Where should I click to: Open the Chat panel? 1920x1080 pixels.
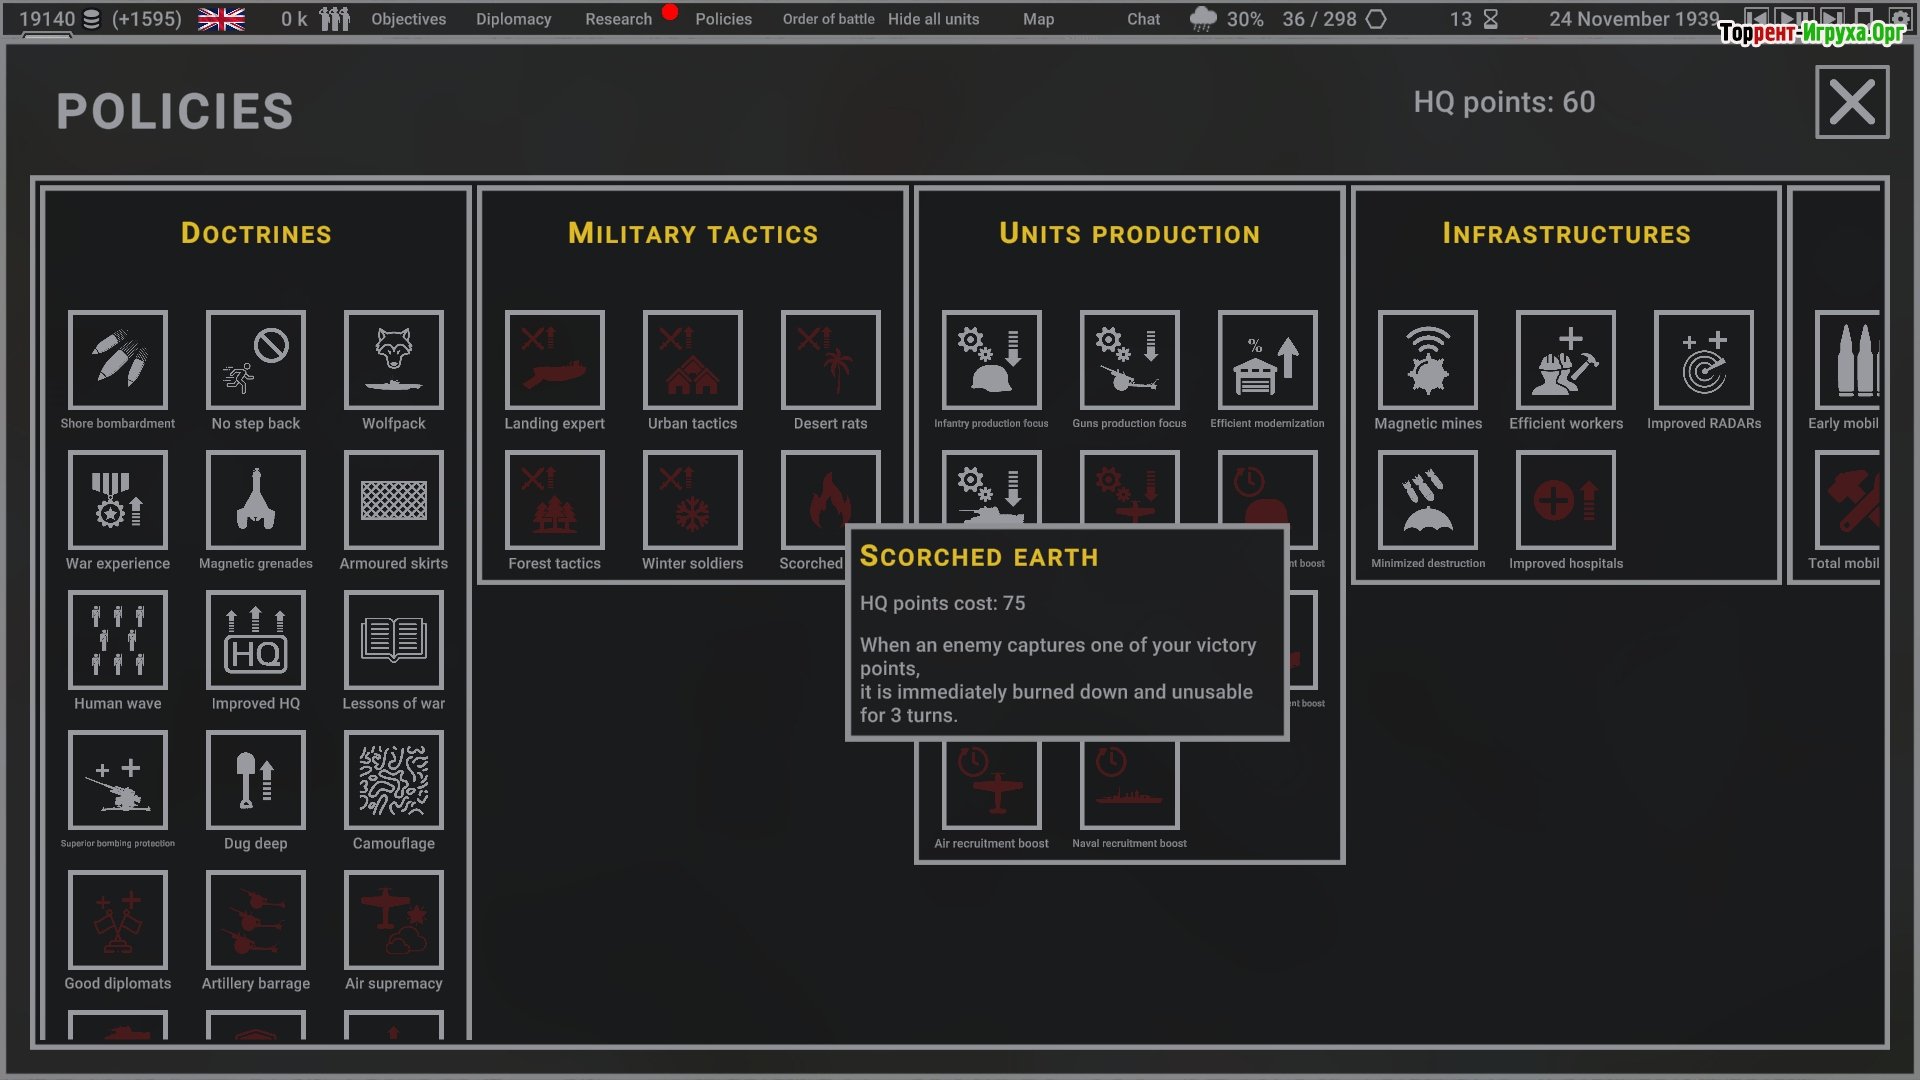click(1143, 19)
